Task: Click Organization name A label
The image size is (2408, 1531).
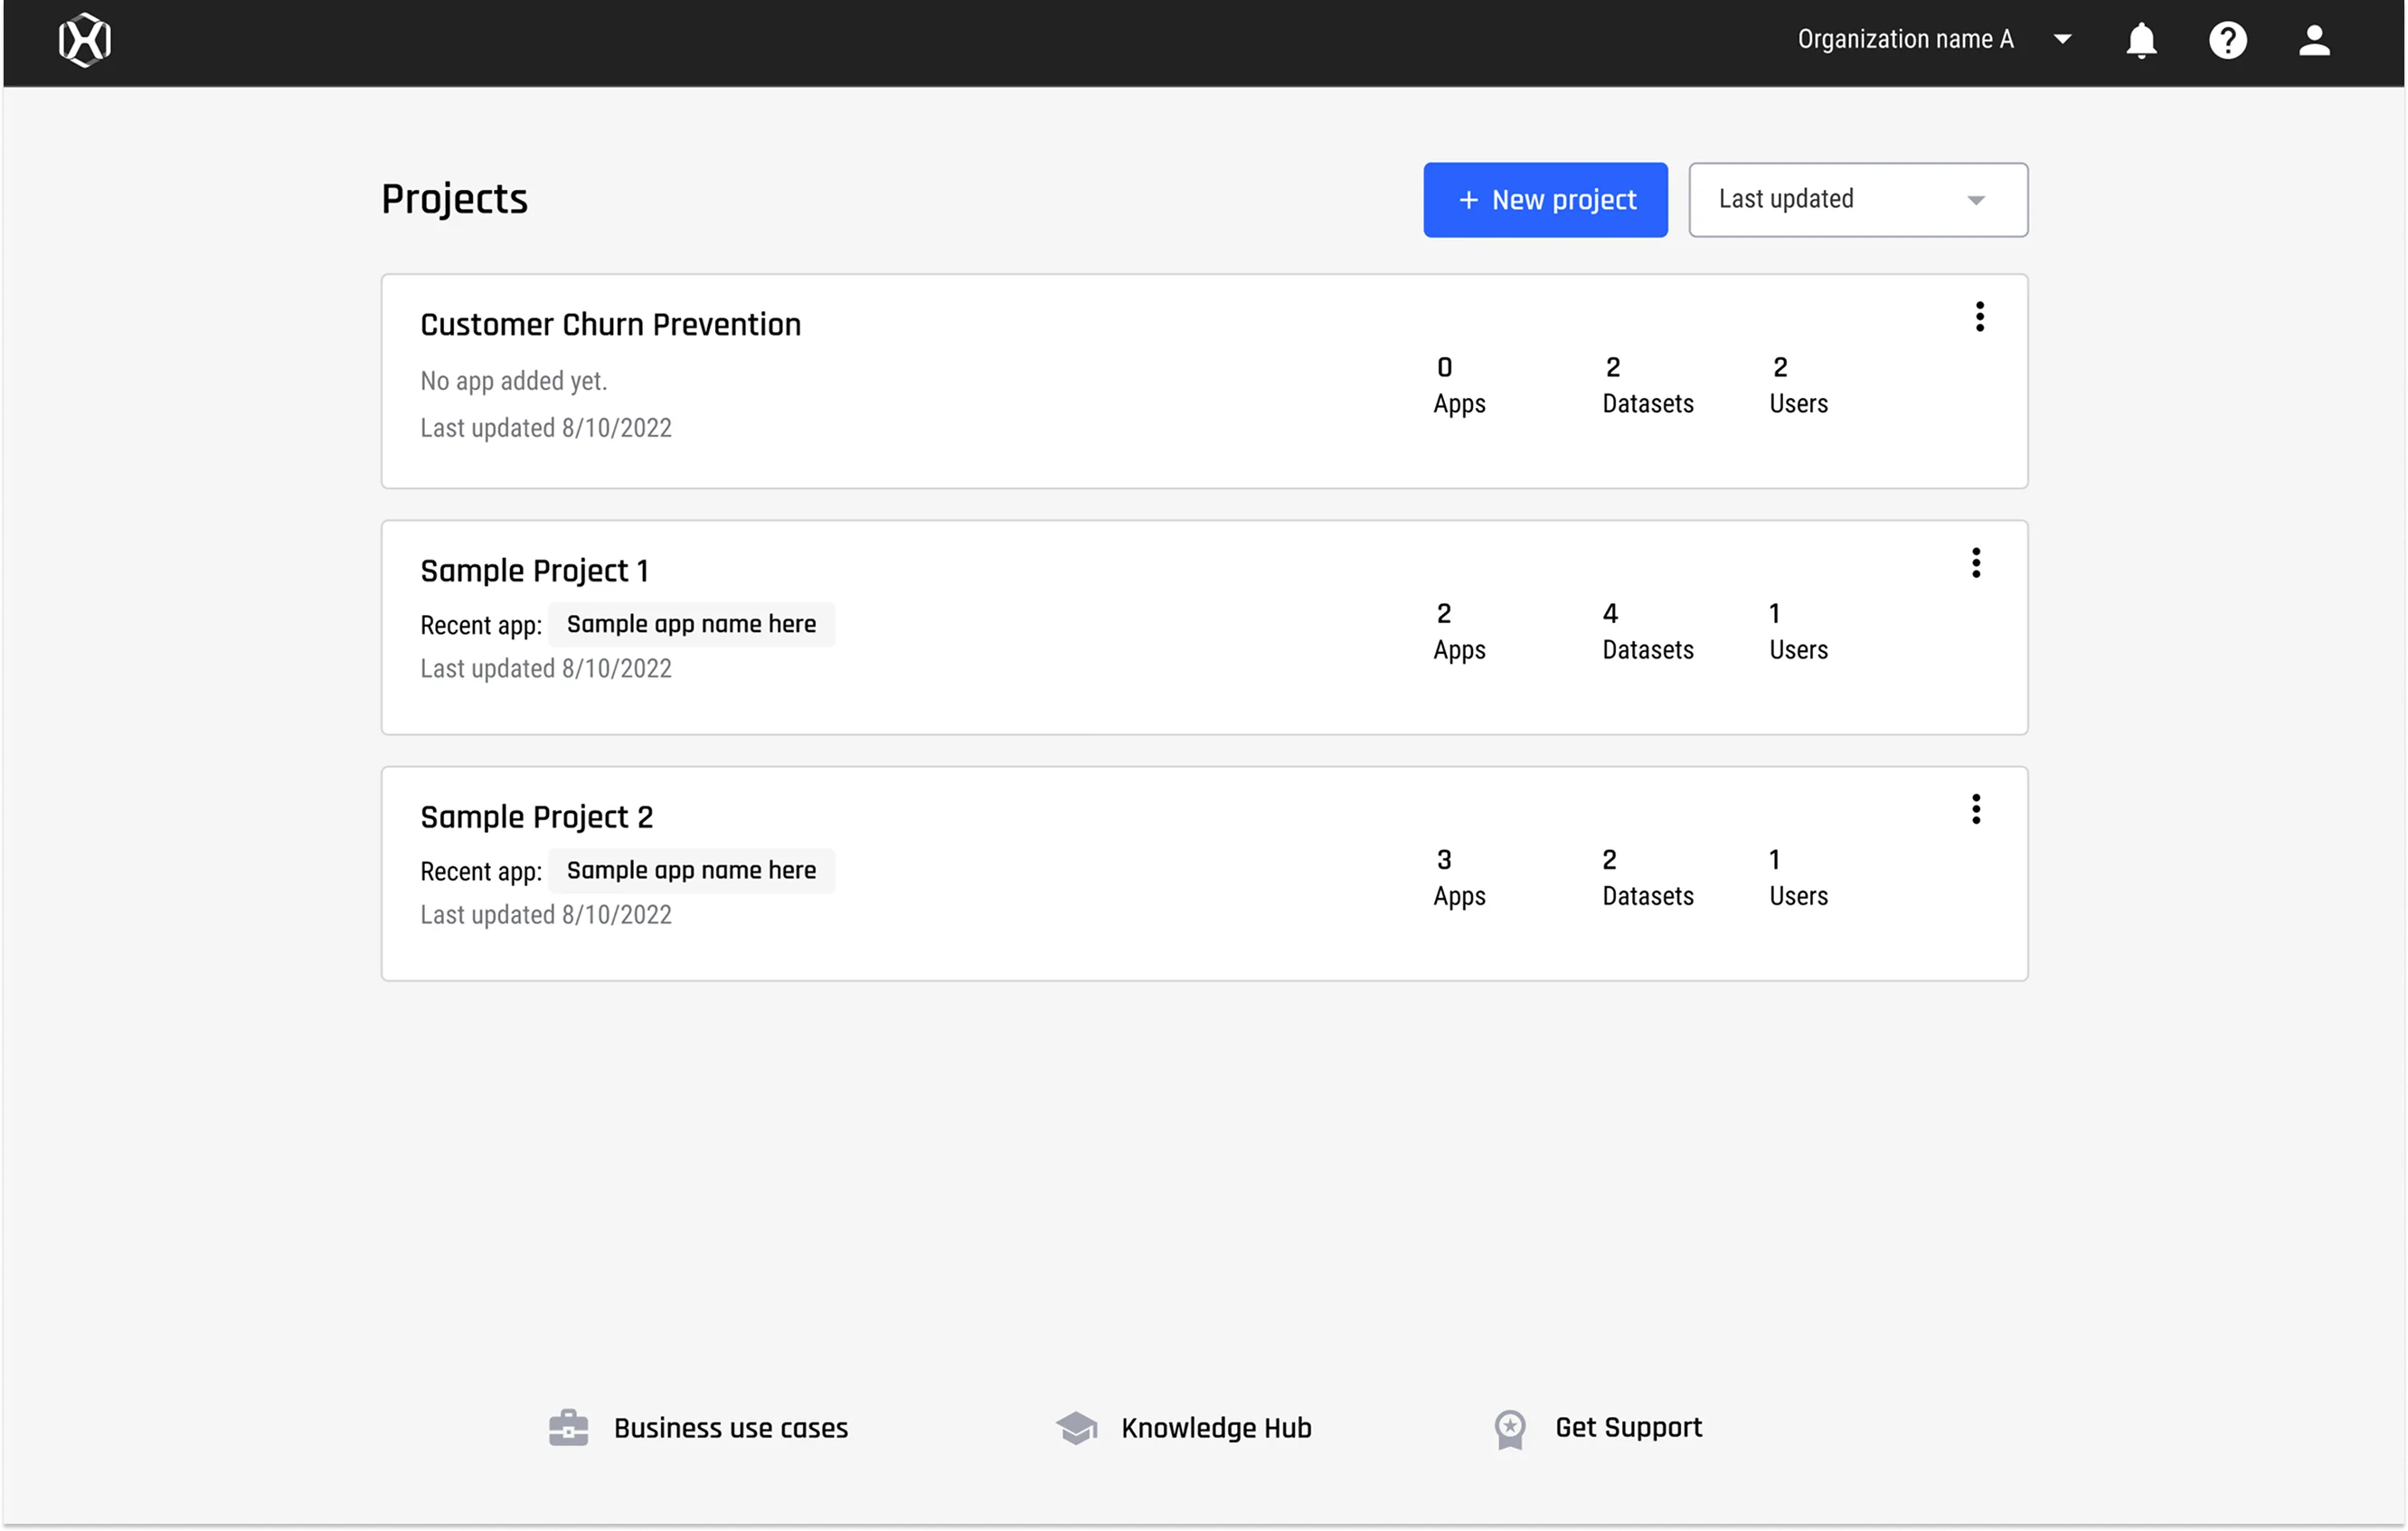Action: click(x=1905, y=40)
